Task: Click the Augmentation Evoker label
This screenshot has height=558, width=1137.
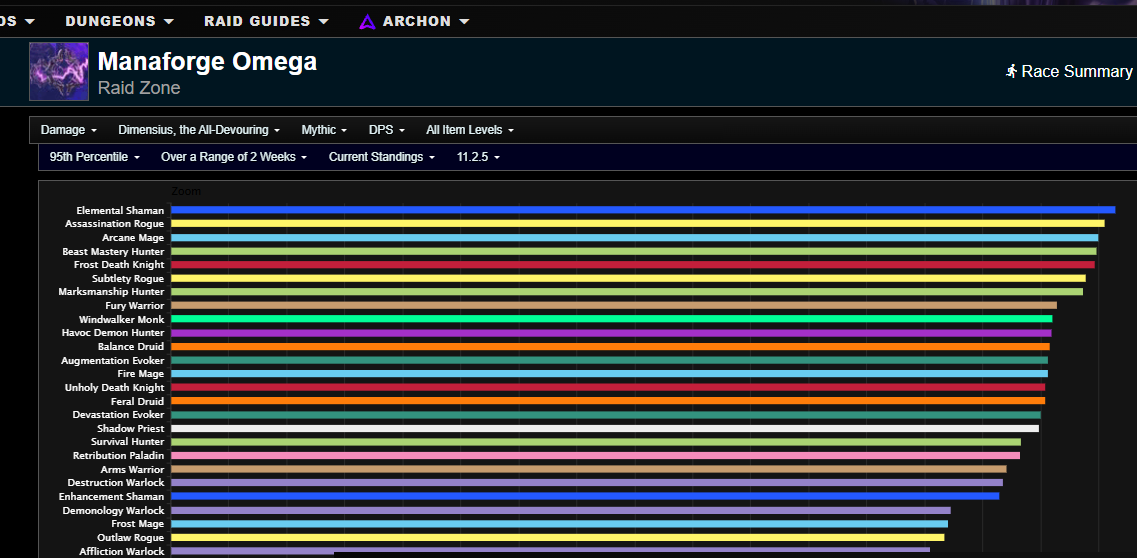Action: click(113, 360)
